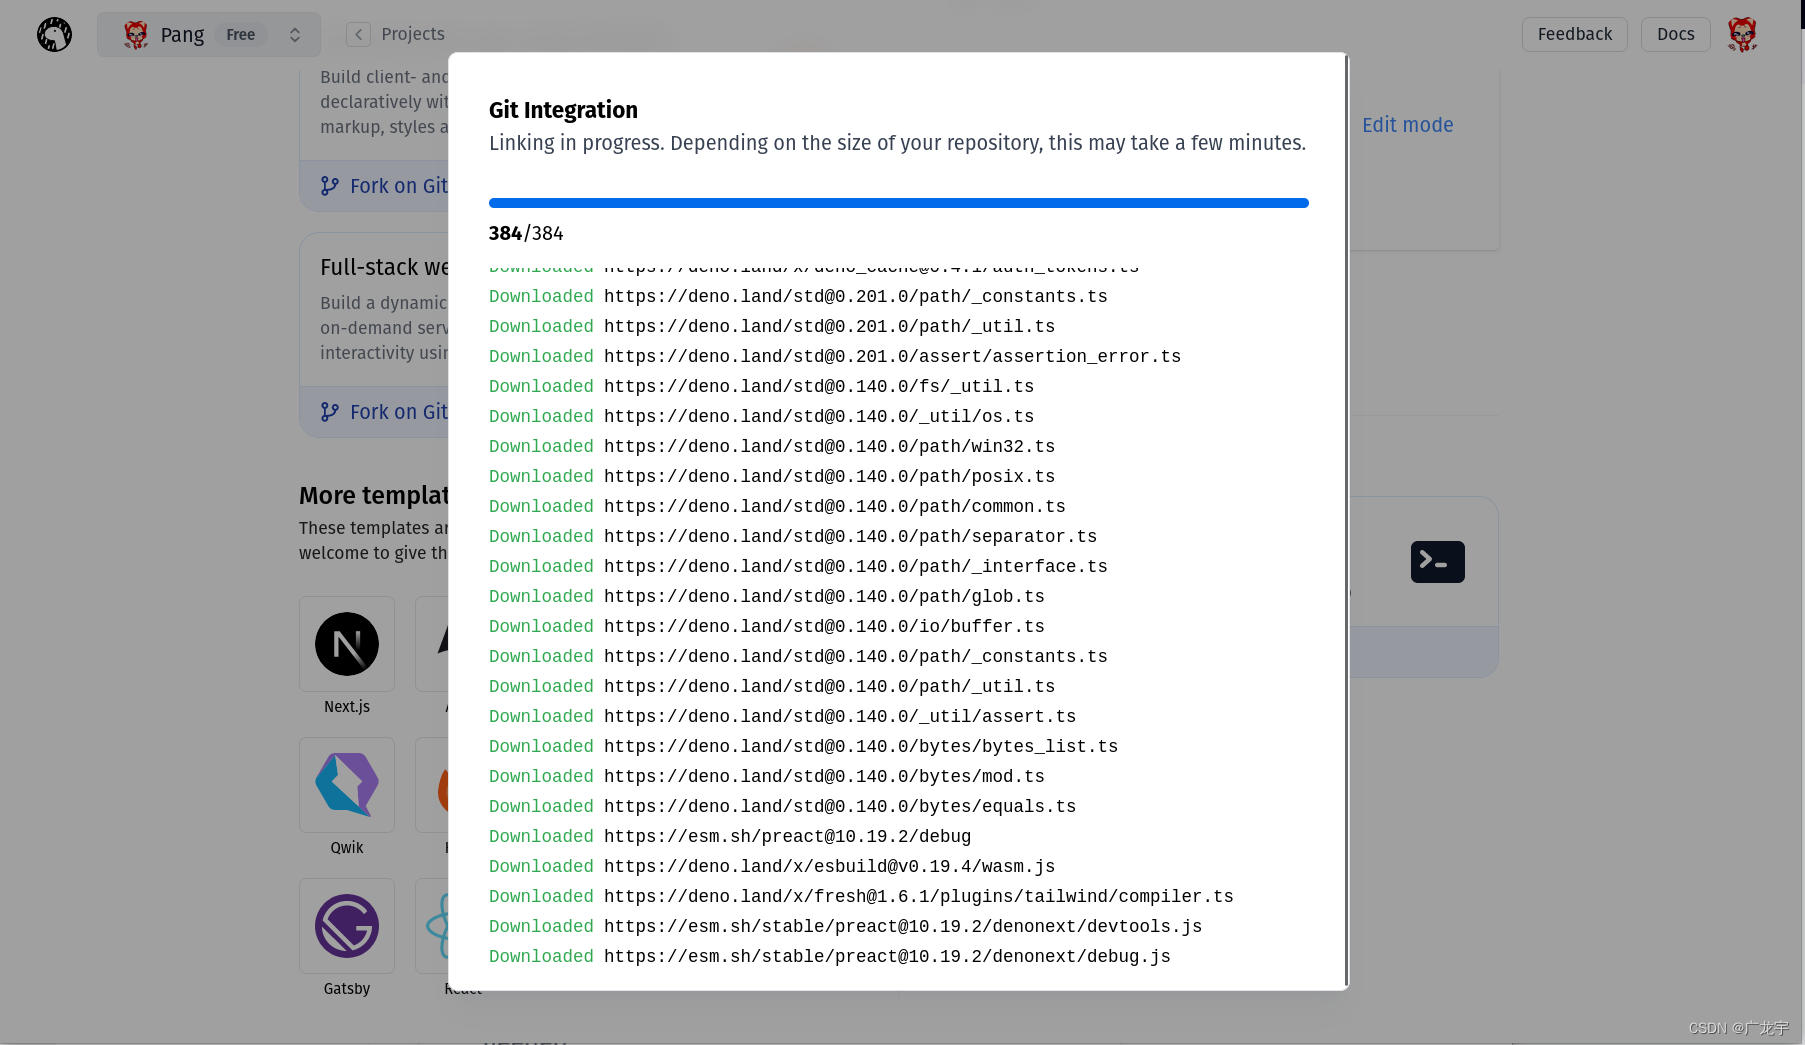
Task: Select the Next.js template icon
Action: click(347, 644)
